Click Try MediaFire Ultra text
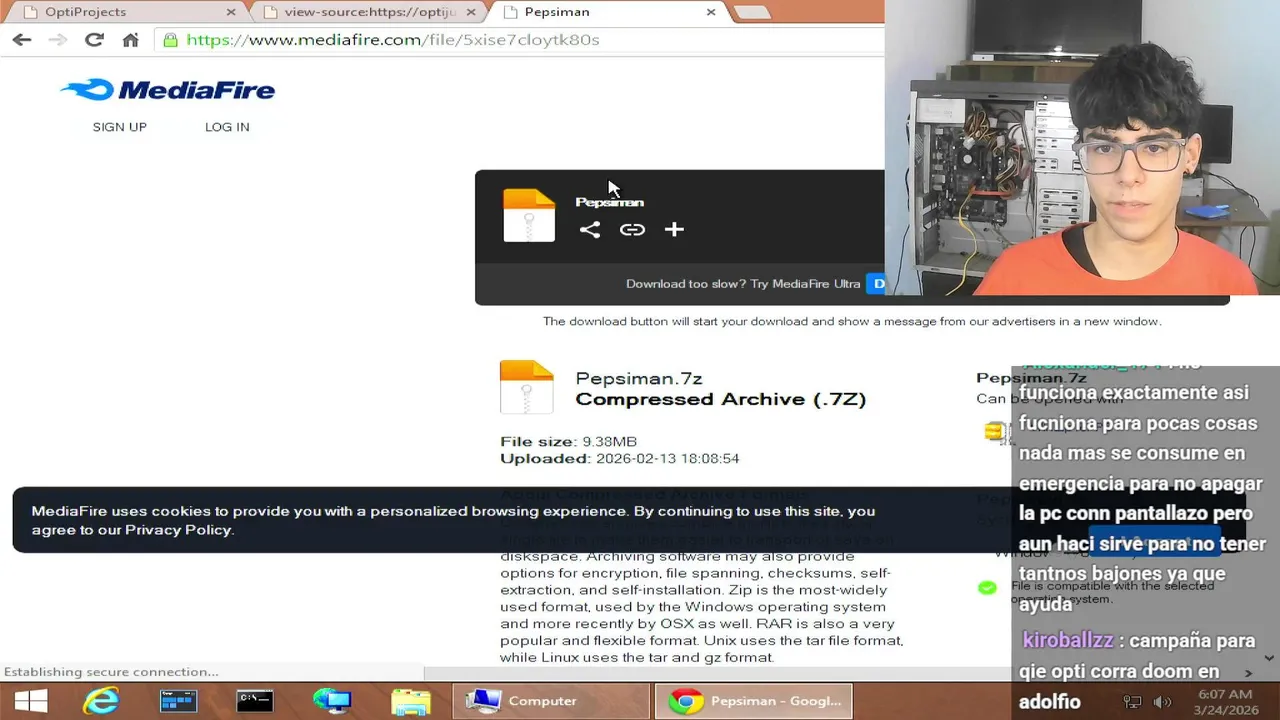Screen dimensions: 1280x720 [806, 284]
